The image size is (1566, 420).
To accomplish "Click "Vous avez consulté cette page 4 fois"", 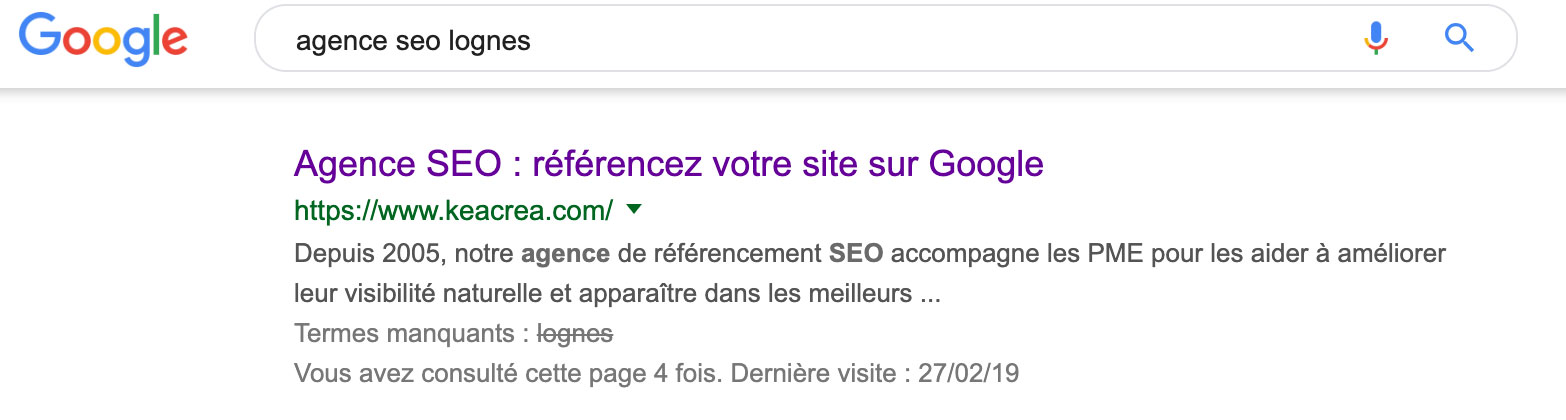I will pyautogui.click(x=509, y=375).
